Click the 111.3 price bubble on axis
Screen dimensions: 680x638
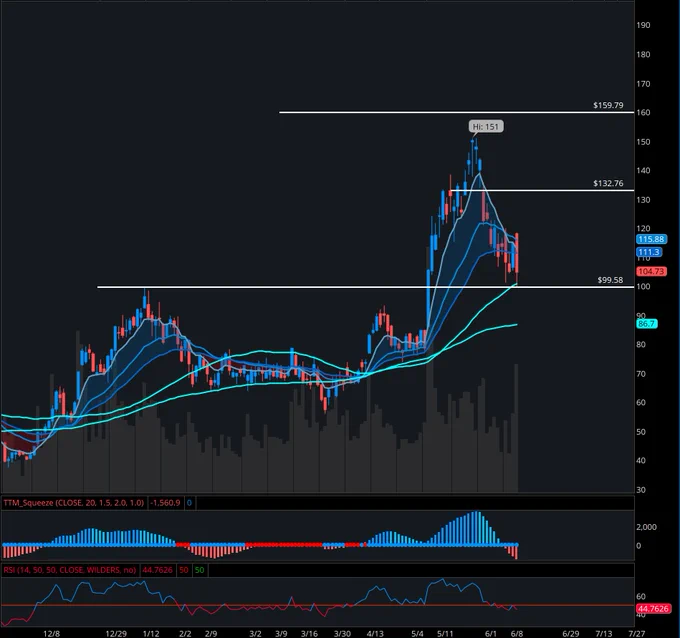649,252
